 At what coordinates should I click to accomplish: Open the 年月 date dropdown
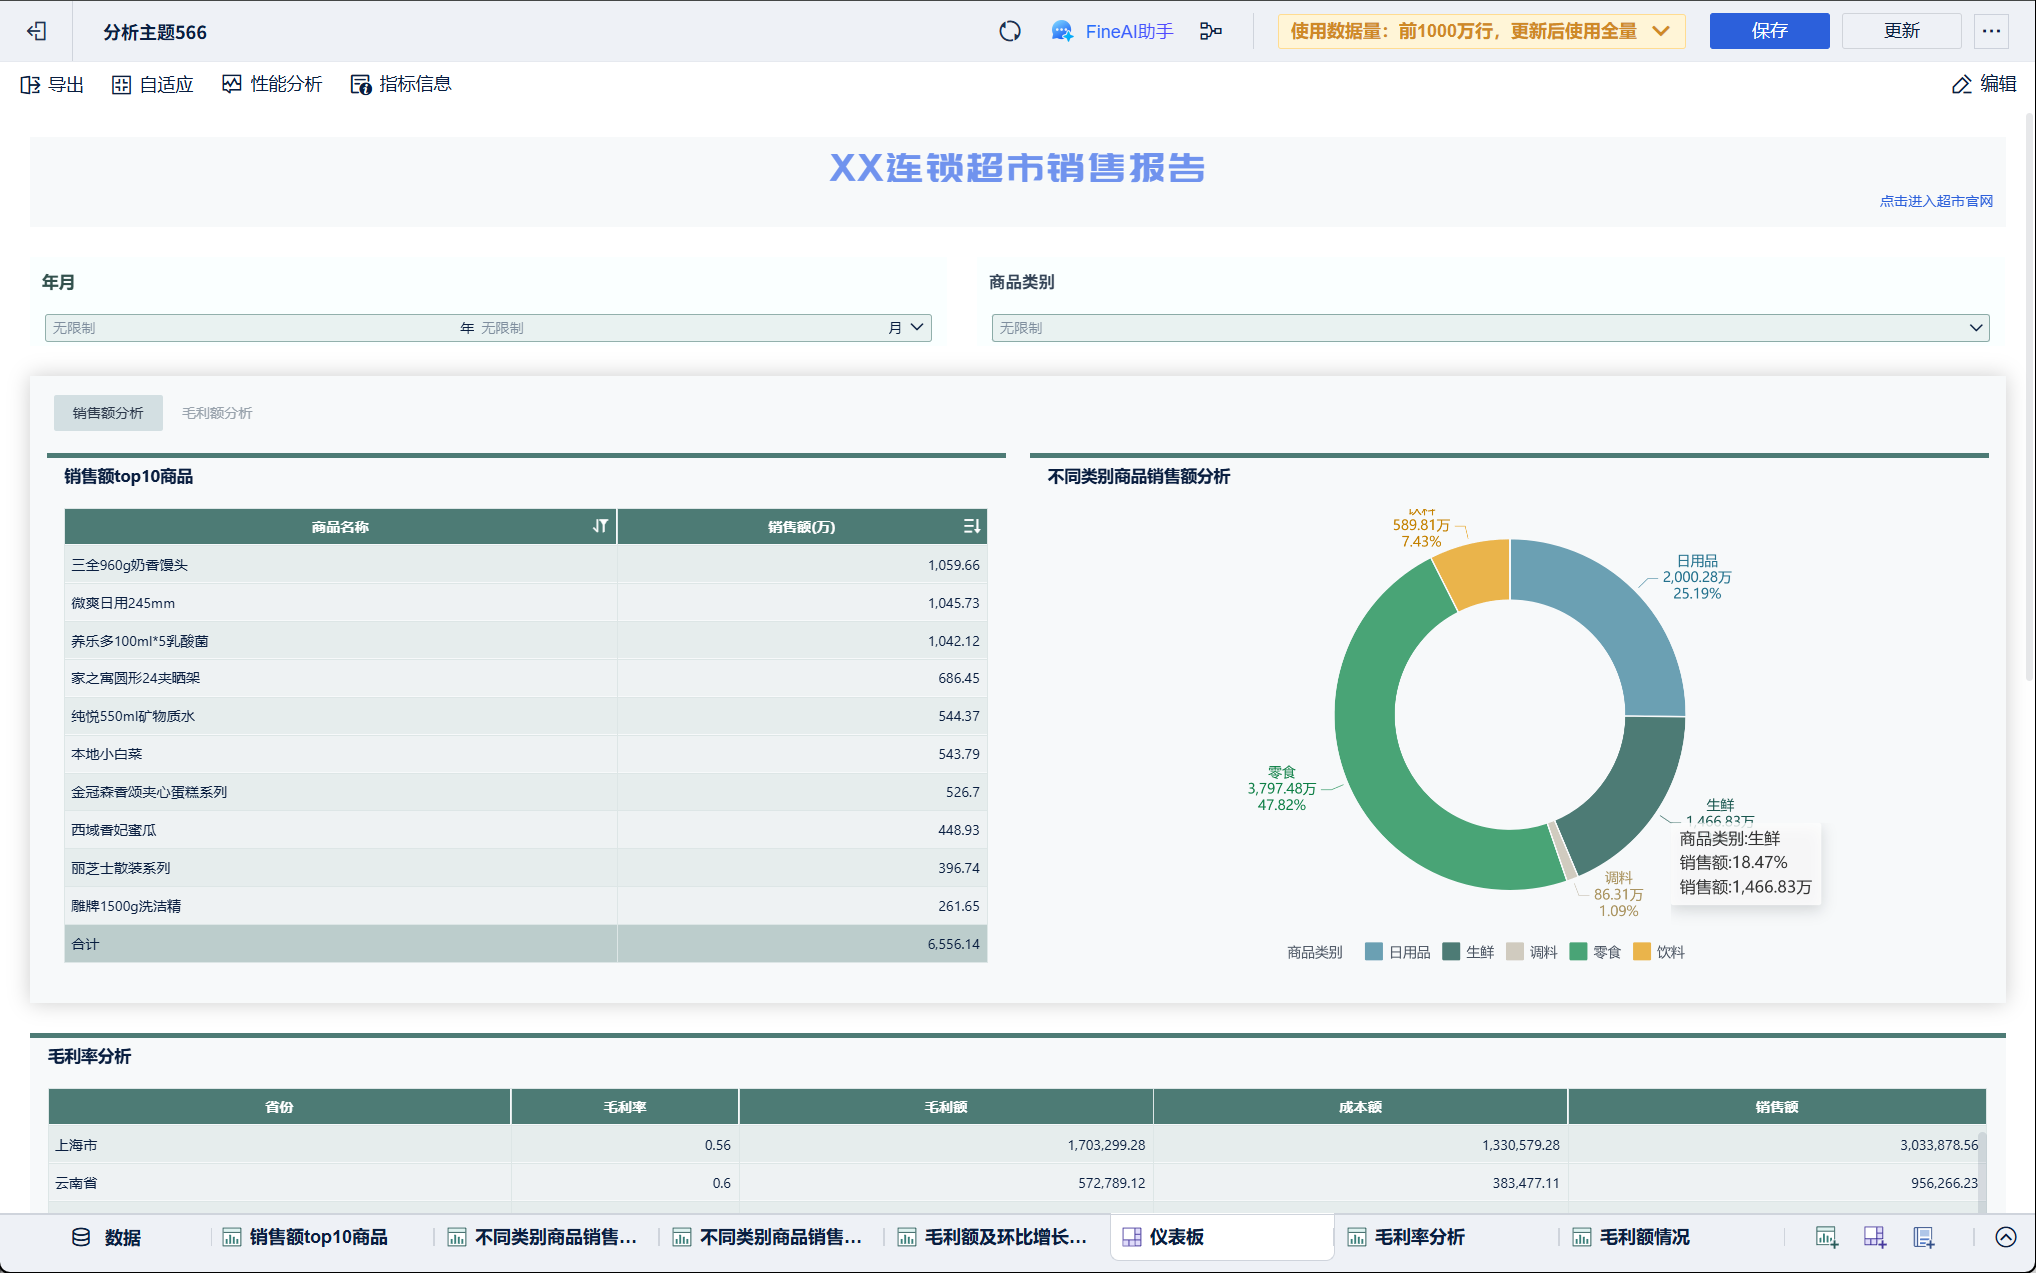coord(916,327)
